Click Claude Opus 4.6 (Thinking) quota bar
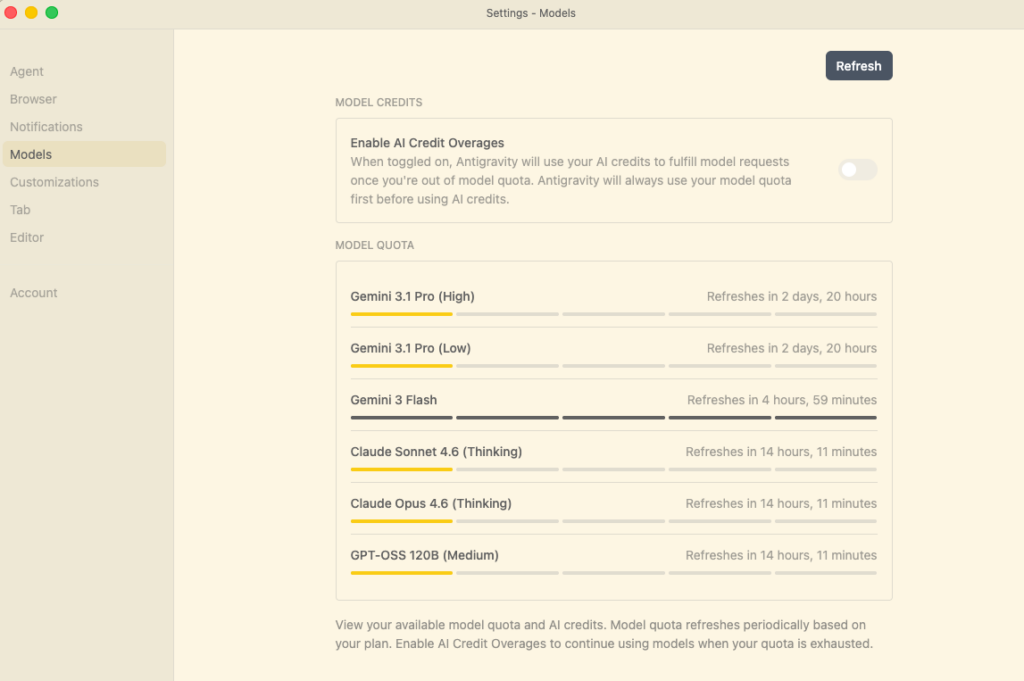Screen dimensions: 1024x681 pos(613,521)
